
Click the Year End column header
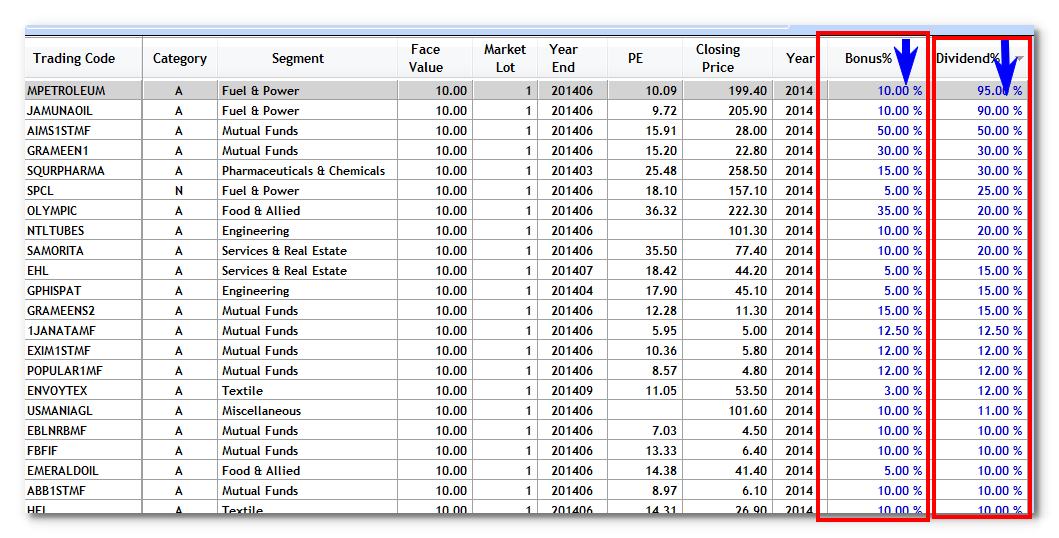coord(563,58)
